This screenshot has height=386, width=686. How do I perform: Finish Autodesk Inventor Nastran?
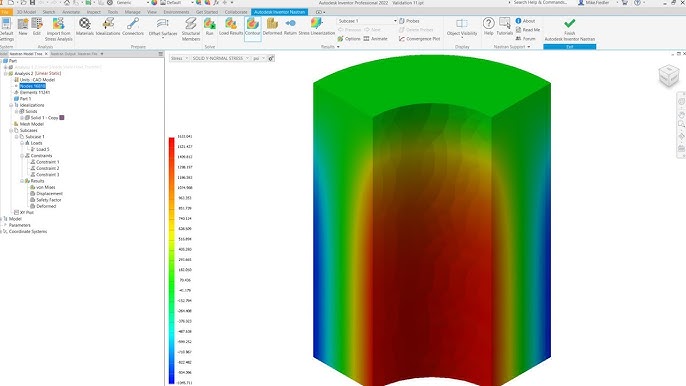570,29
